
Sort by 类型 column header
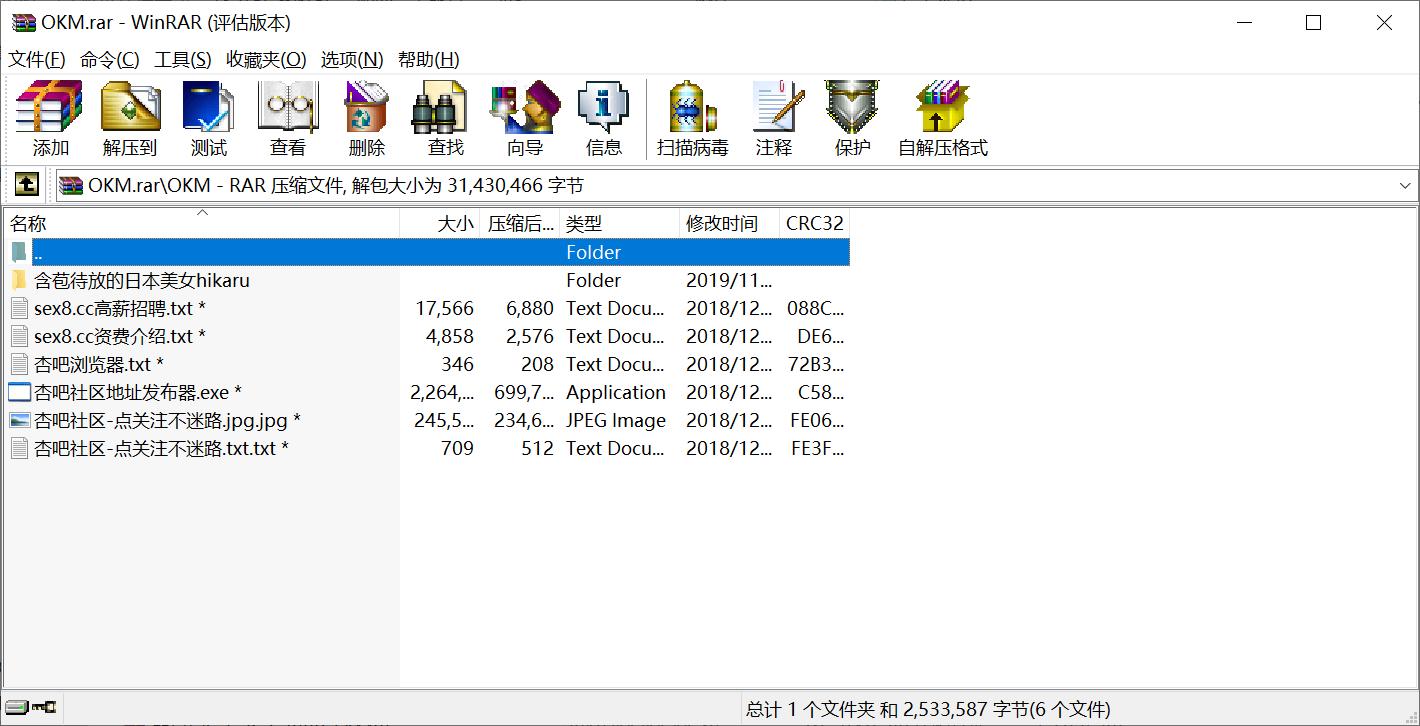click(x=620, y=223)
